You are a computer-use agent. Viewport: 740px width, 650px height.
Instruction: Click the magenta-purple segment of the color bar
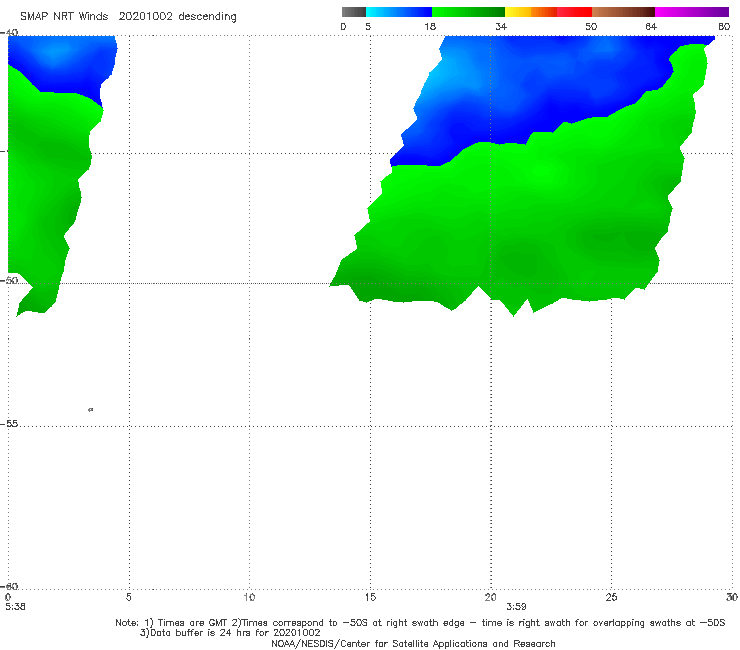692,12
